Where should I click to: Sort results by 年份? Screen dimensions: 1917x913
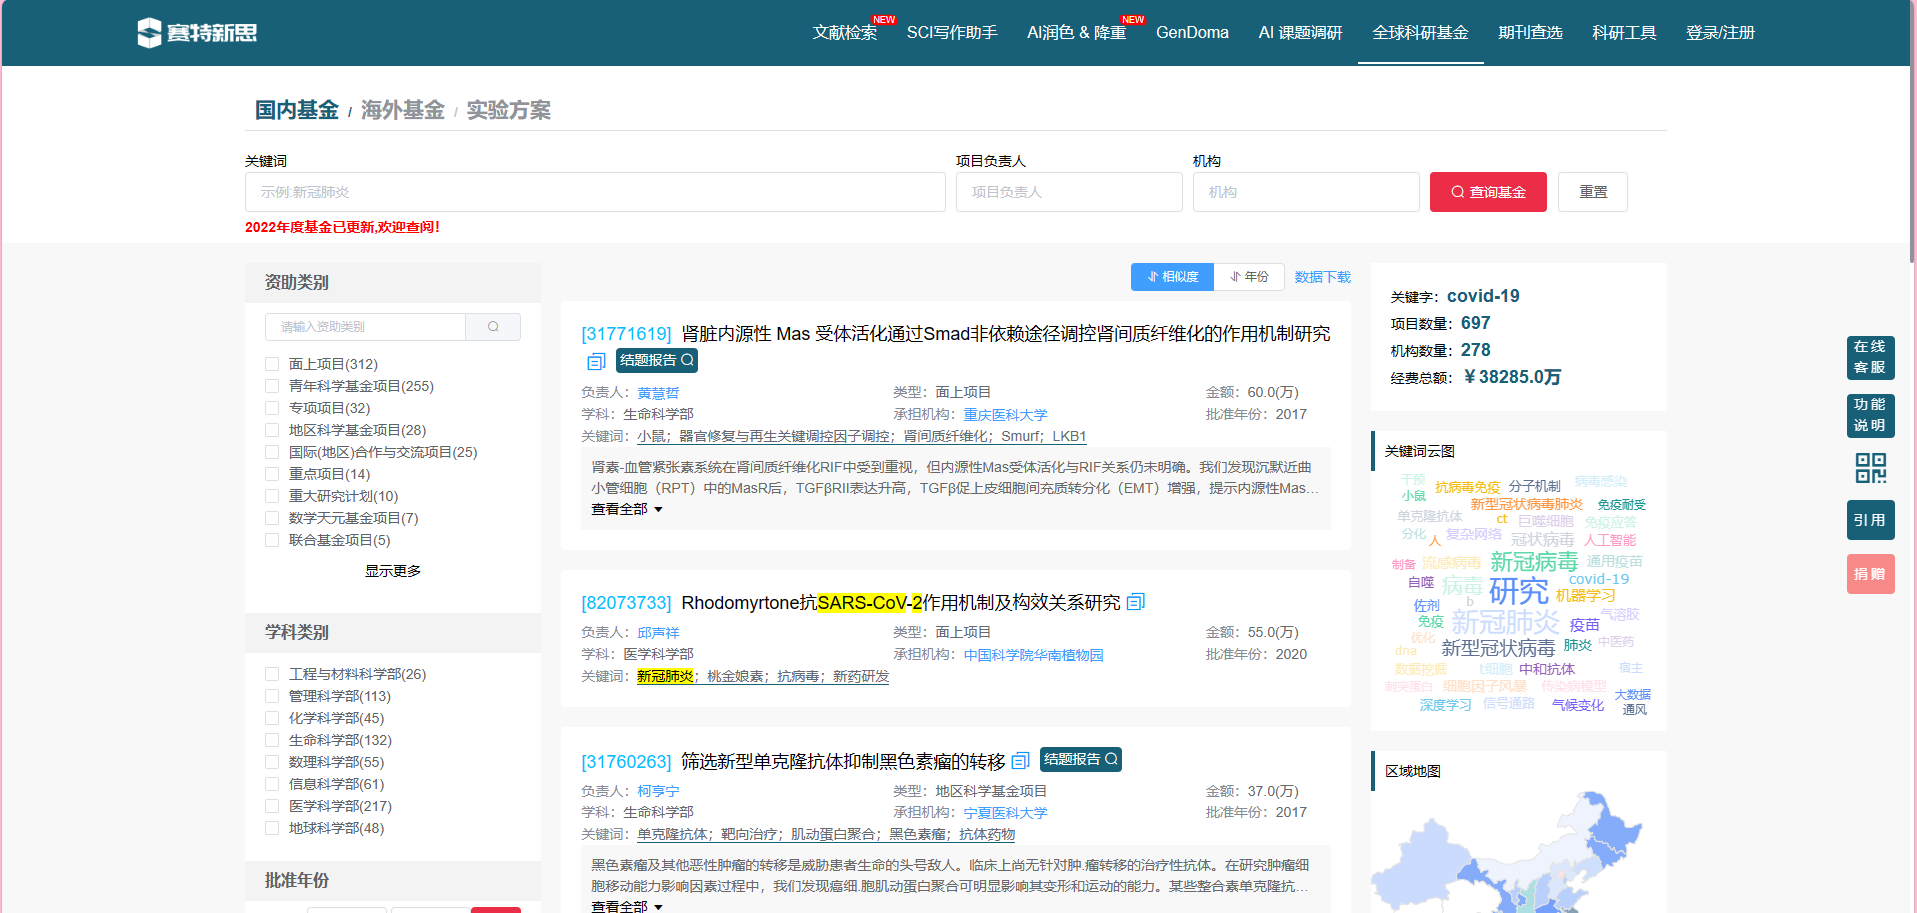coord(1249,277)
